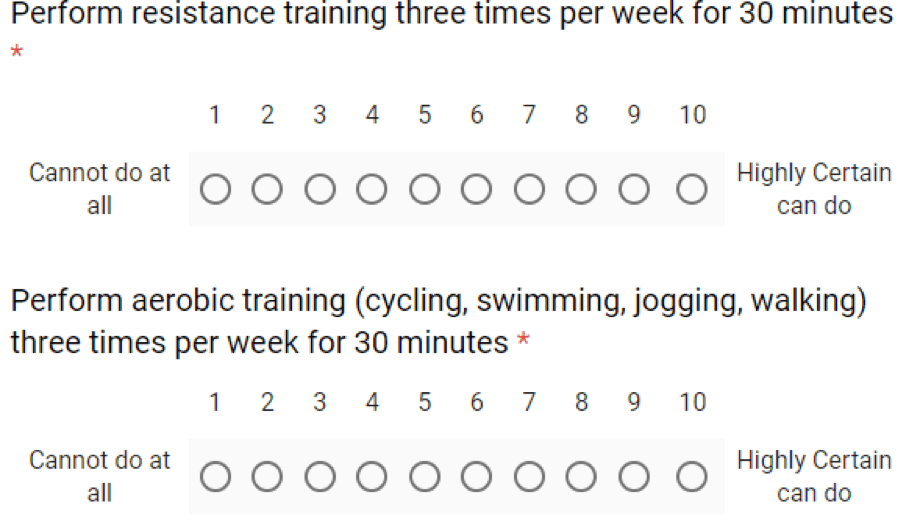The image size is (920, 525).
Task: Select rating 9 for resistance training
Action: pos(634,189)
